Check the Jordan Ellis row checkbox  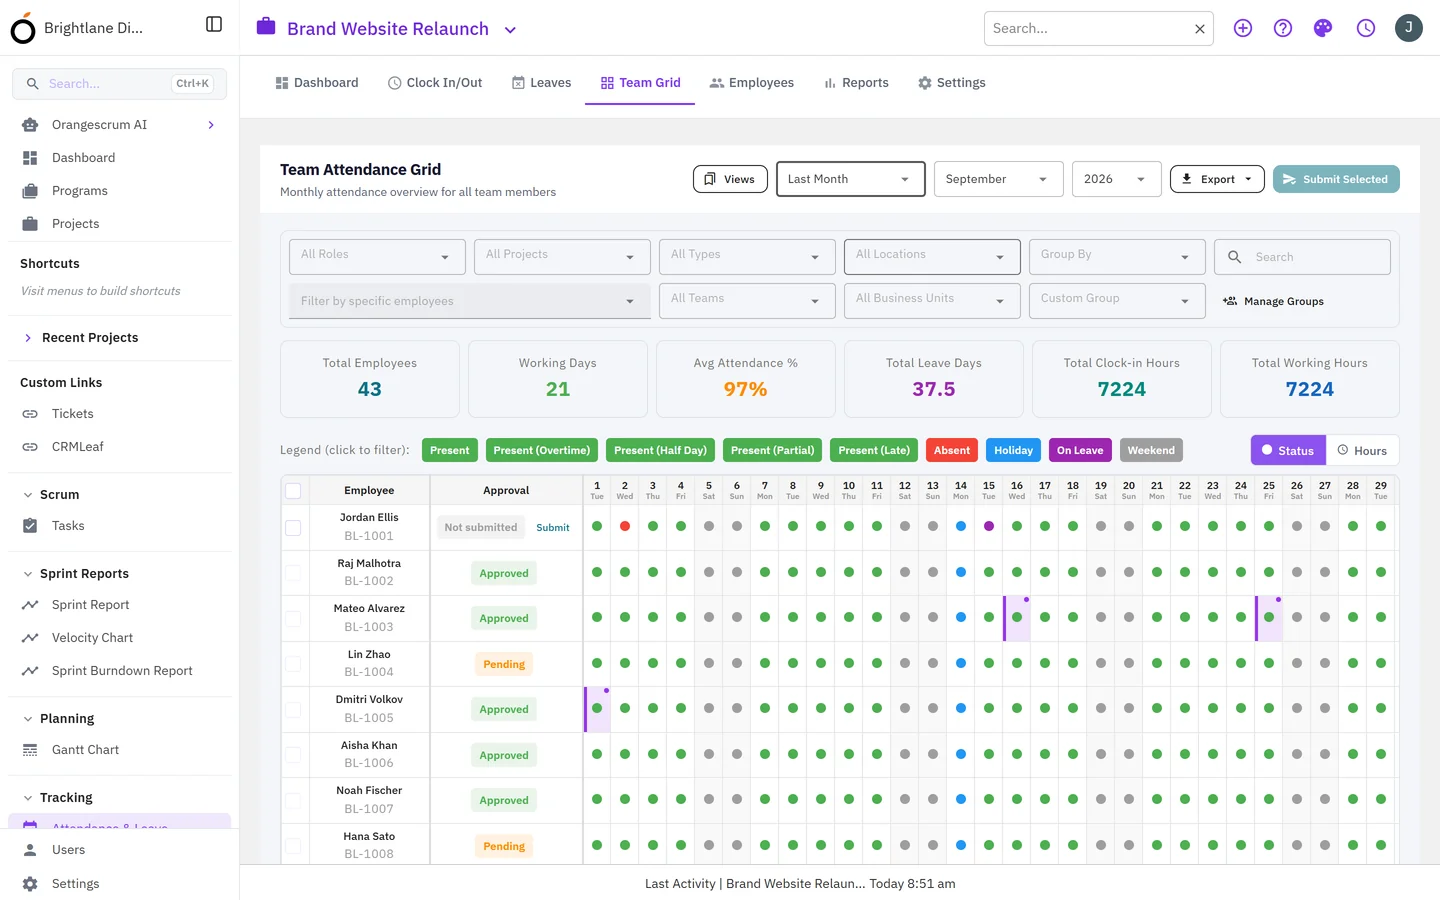click(x=293, y=527)
